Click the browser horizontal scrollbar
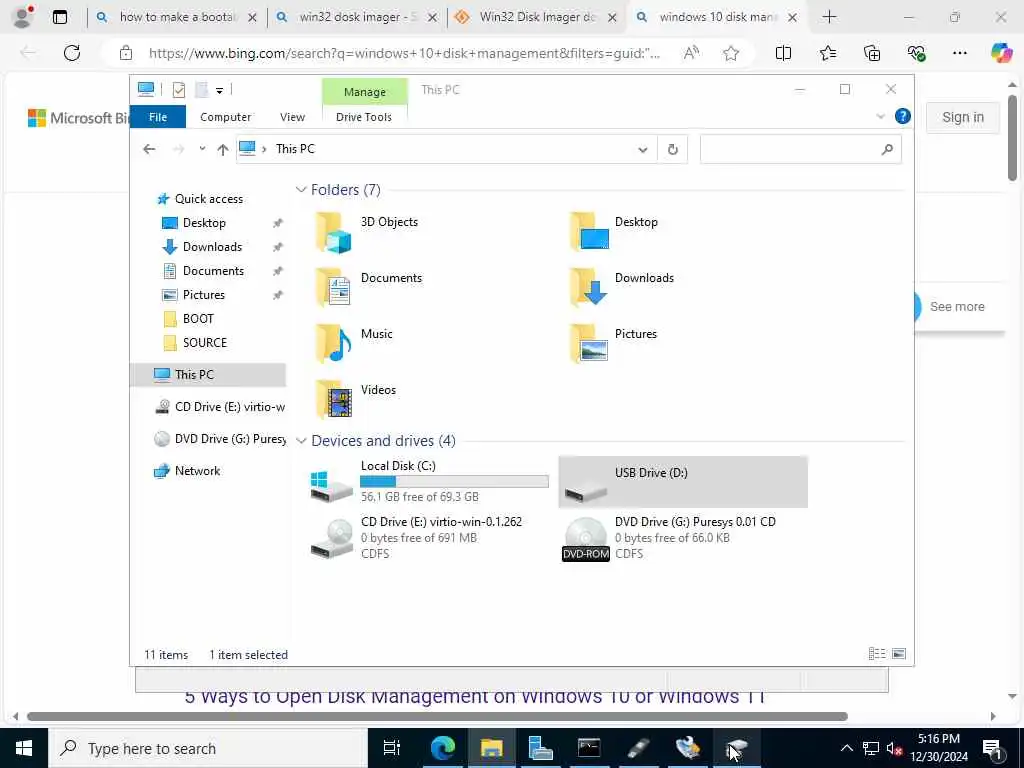 [438, 716]
